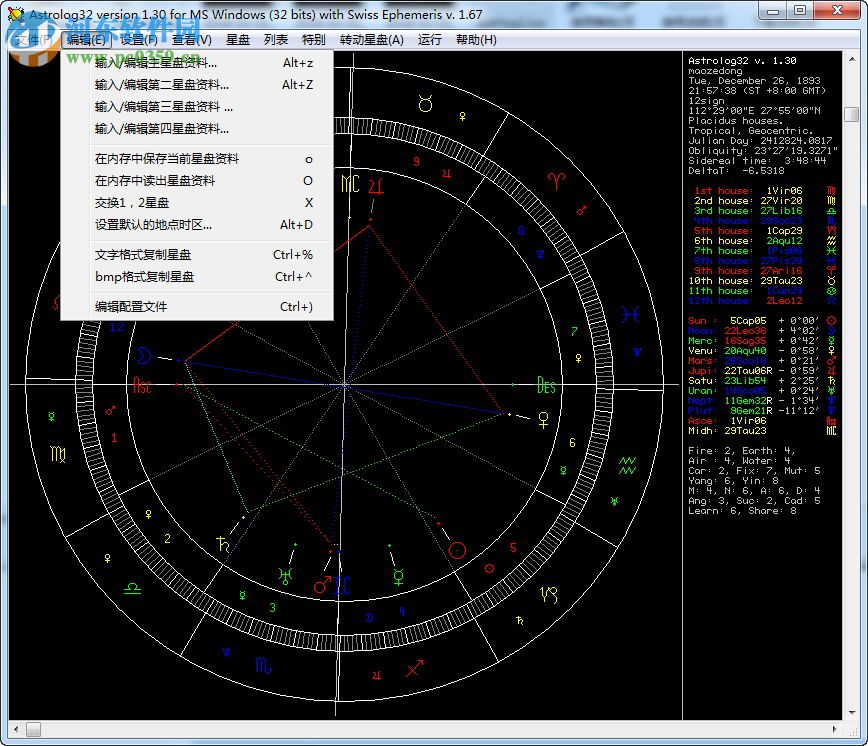Click the Sun glyph in the chart wheel

pos(457,550)
